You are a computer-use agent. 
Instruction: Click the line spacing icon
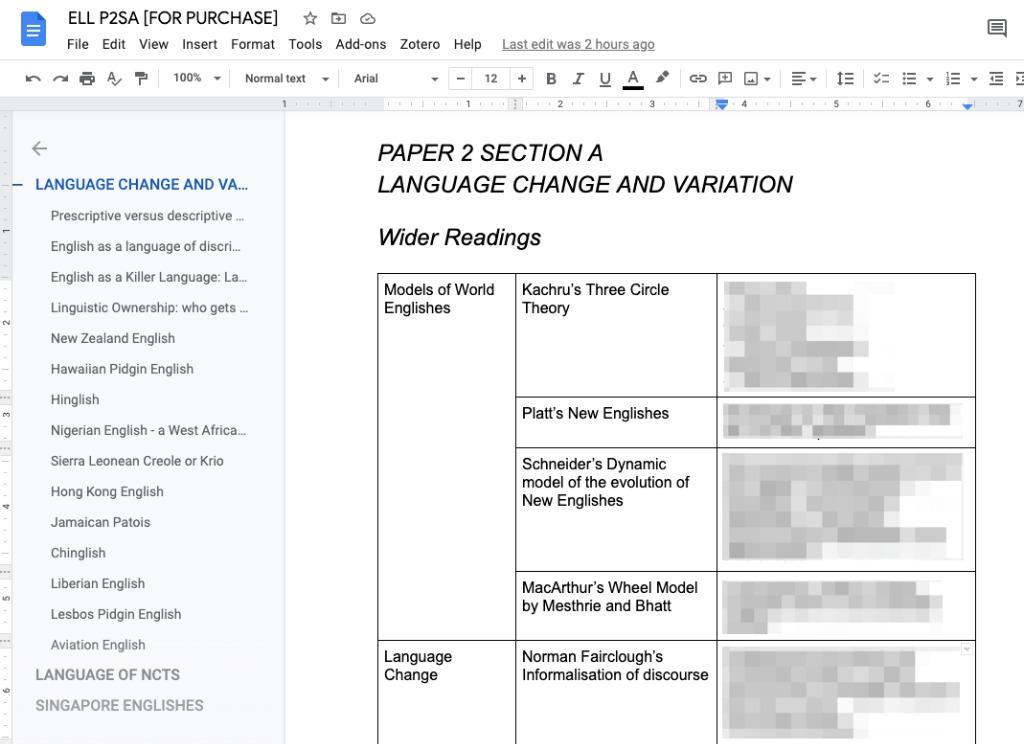(x=845, y=78)
